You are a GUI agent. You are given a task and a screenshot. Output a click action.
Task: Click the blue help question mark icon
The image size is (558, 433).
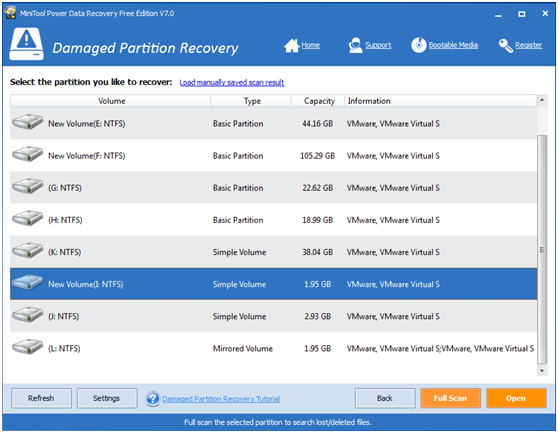coord(153,398)
